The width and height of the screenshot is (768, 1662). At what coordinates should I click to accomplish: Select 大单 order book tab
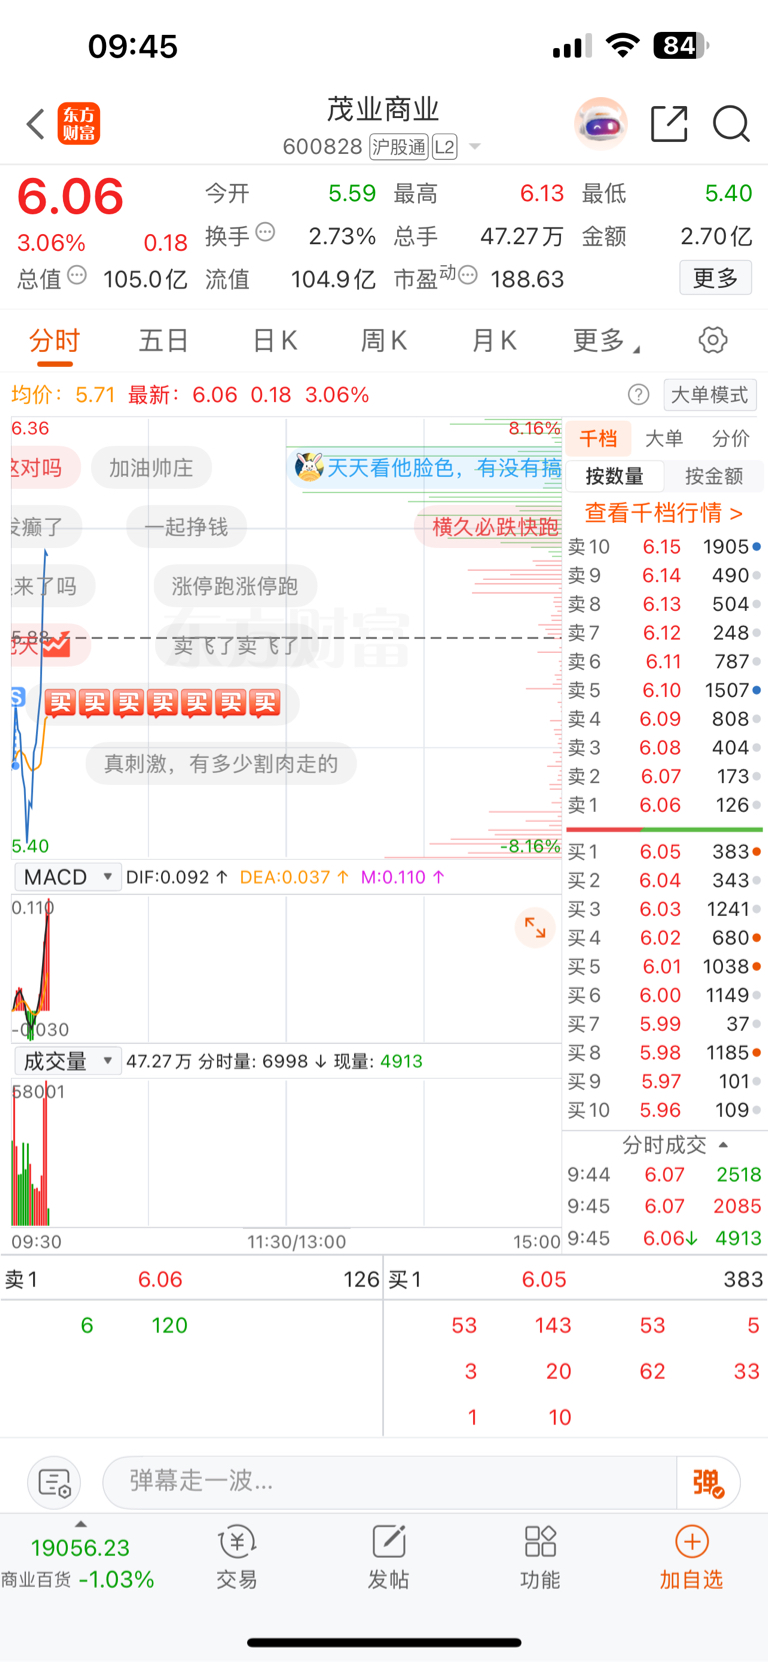(x=664, y=438)
